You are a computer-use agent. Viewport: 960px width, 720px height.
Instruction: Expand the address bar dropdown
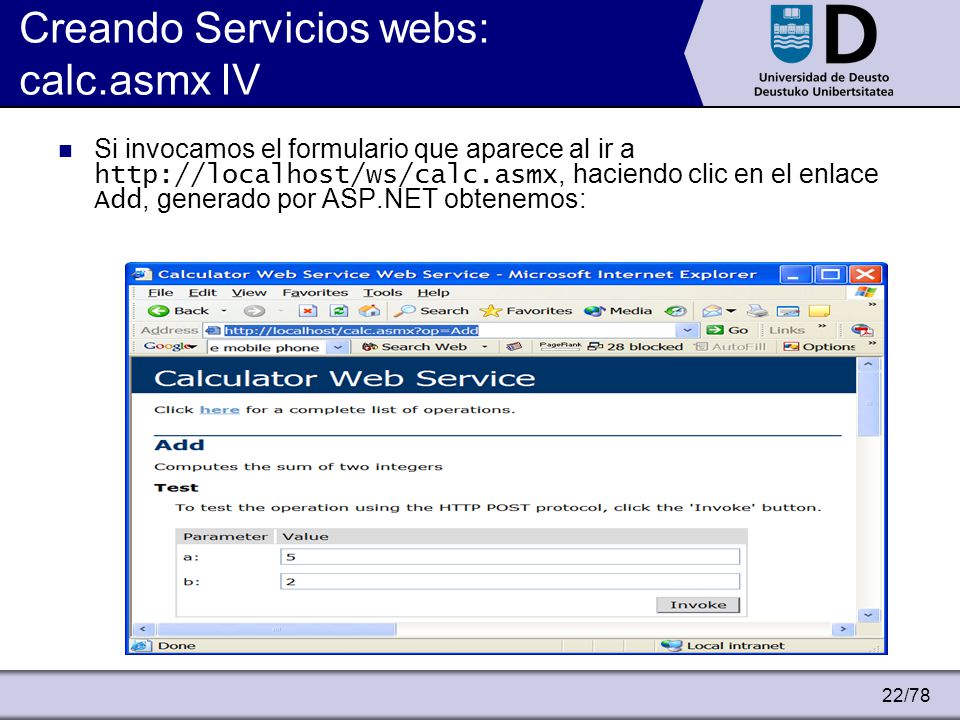(688, 331)
